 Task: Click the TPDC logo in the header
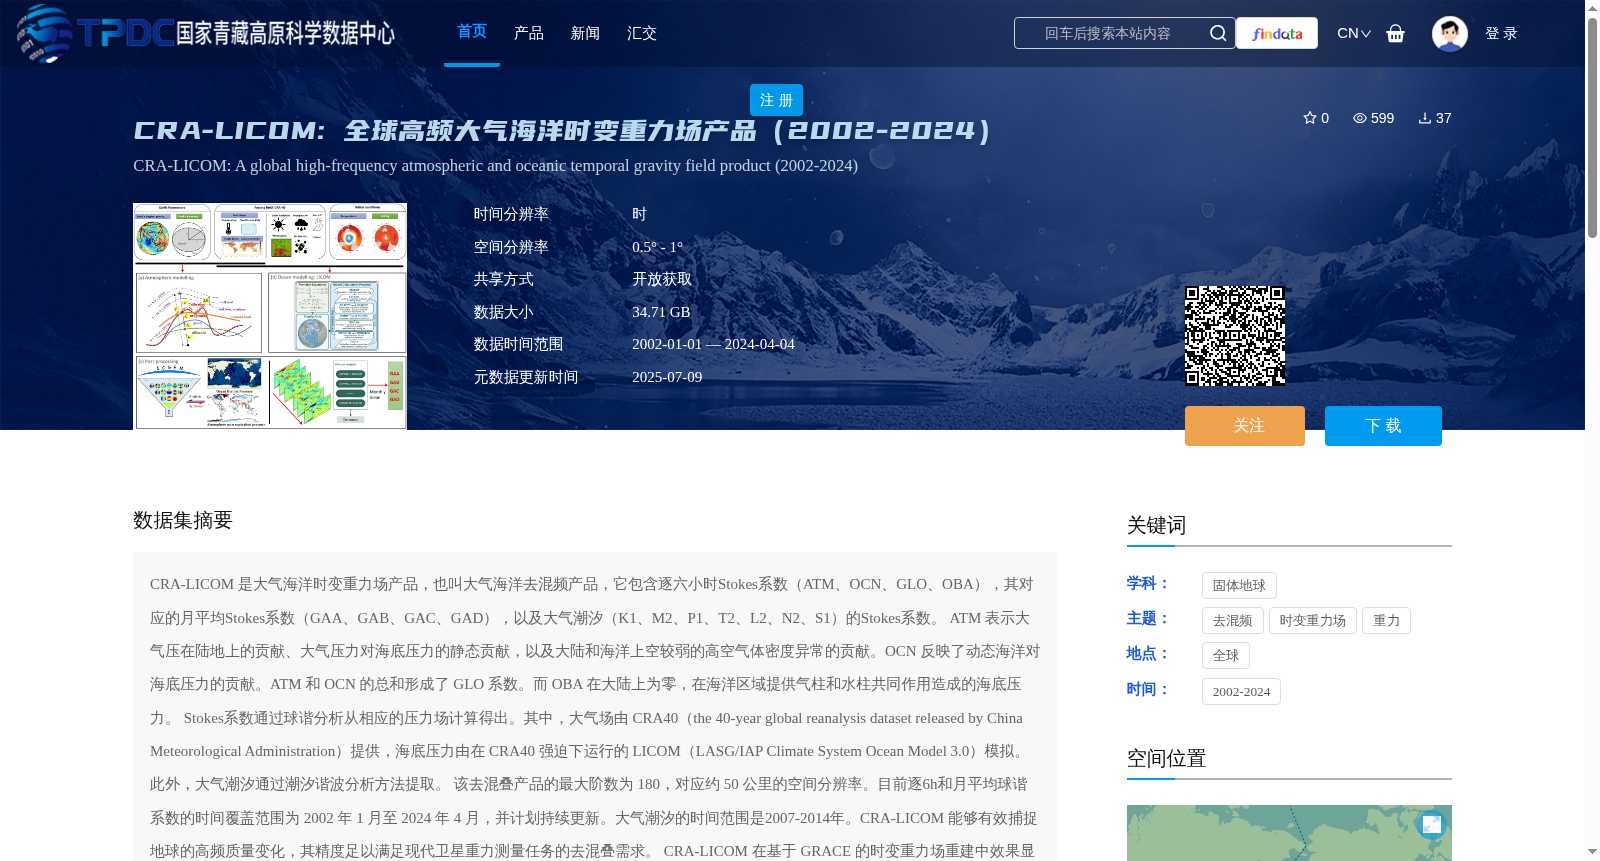[206, 33]
